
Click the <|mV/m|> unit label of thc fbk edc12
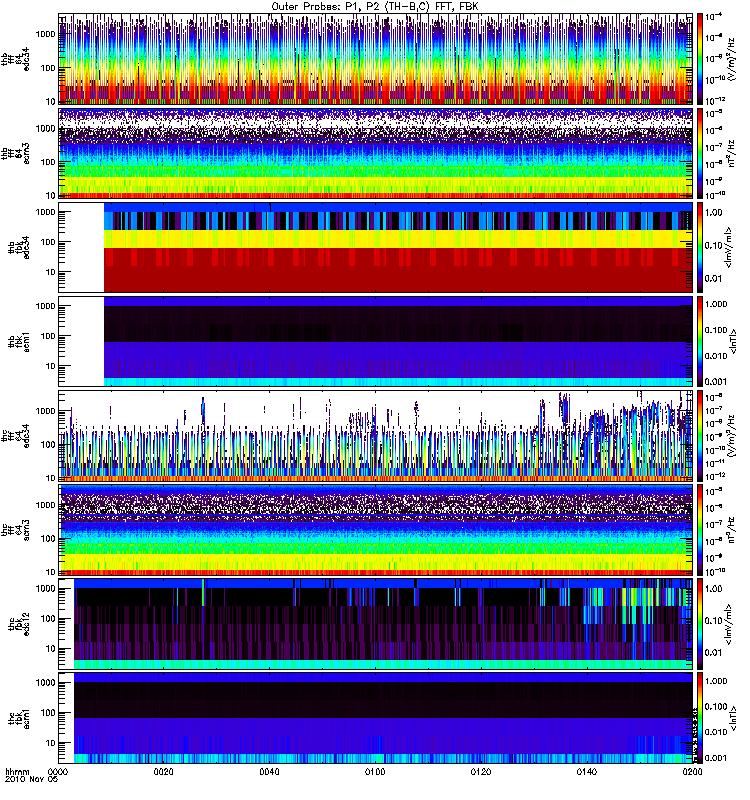click(x=729, y=624)
